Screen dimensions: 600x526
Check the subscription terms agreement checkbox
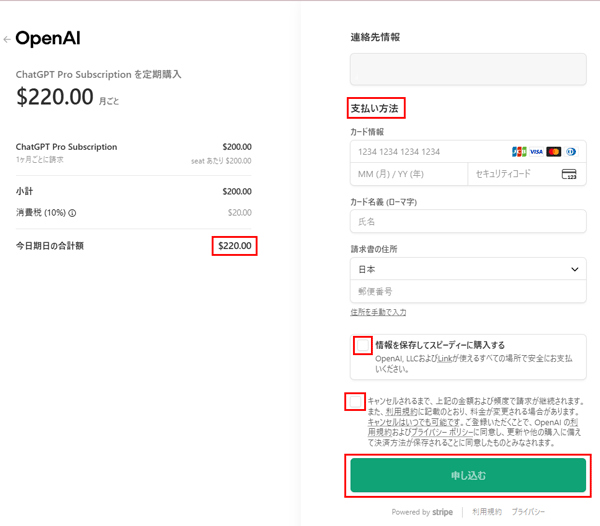point(355,402)
